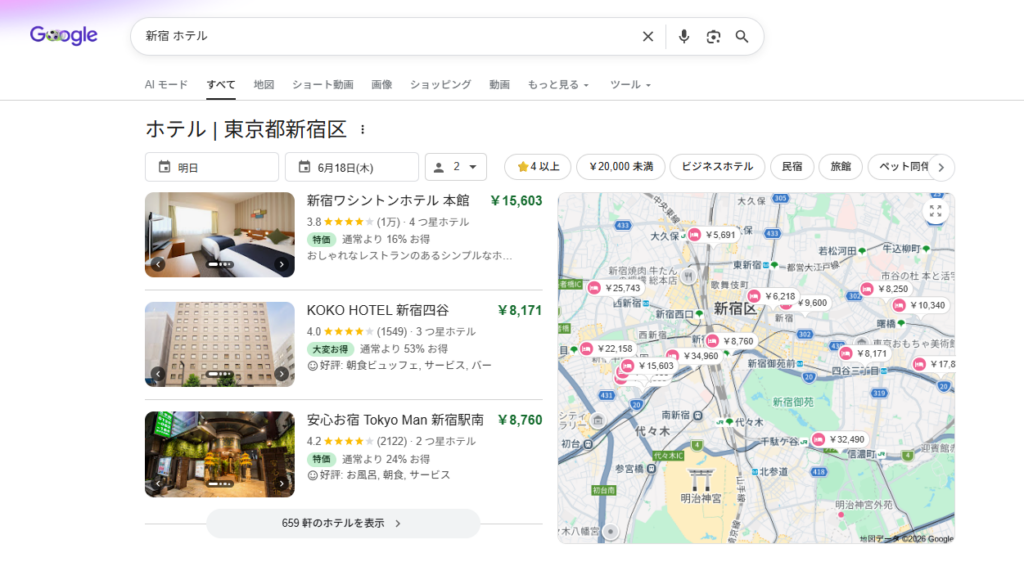
Task: Select the ¥22,158 hotel pin on map
Action: click(x=607, y=349)
